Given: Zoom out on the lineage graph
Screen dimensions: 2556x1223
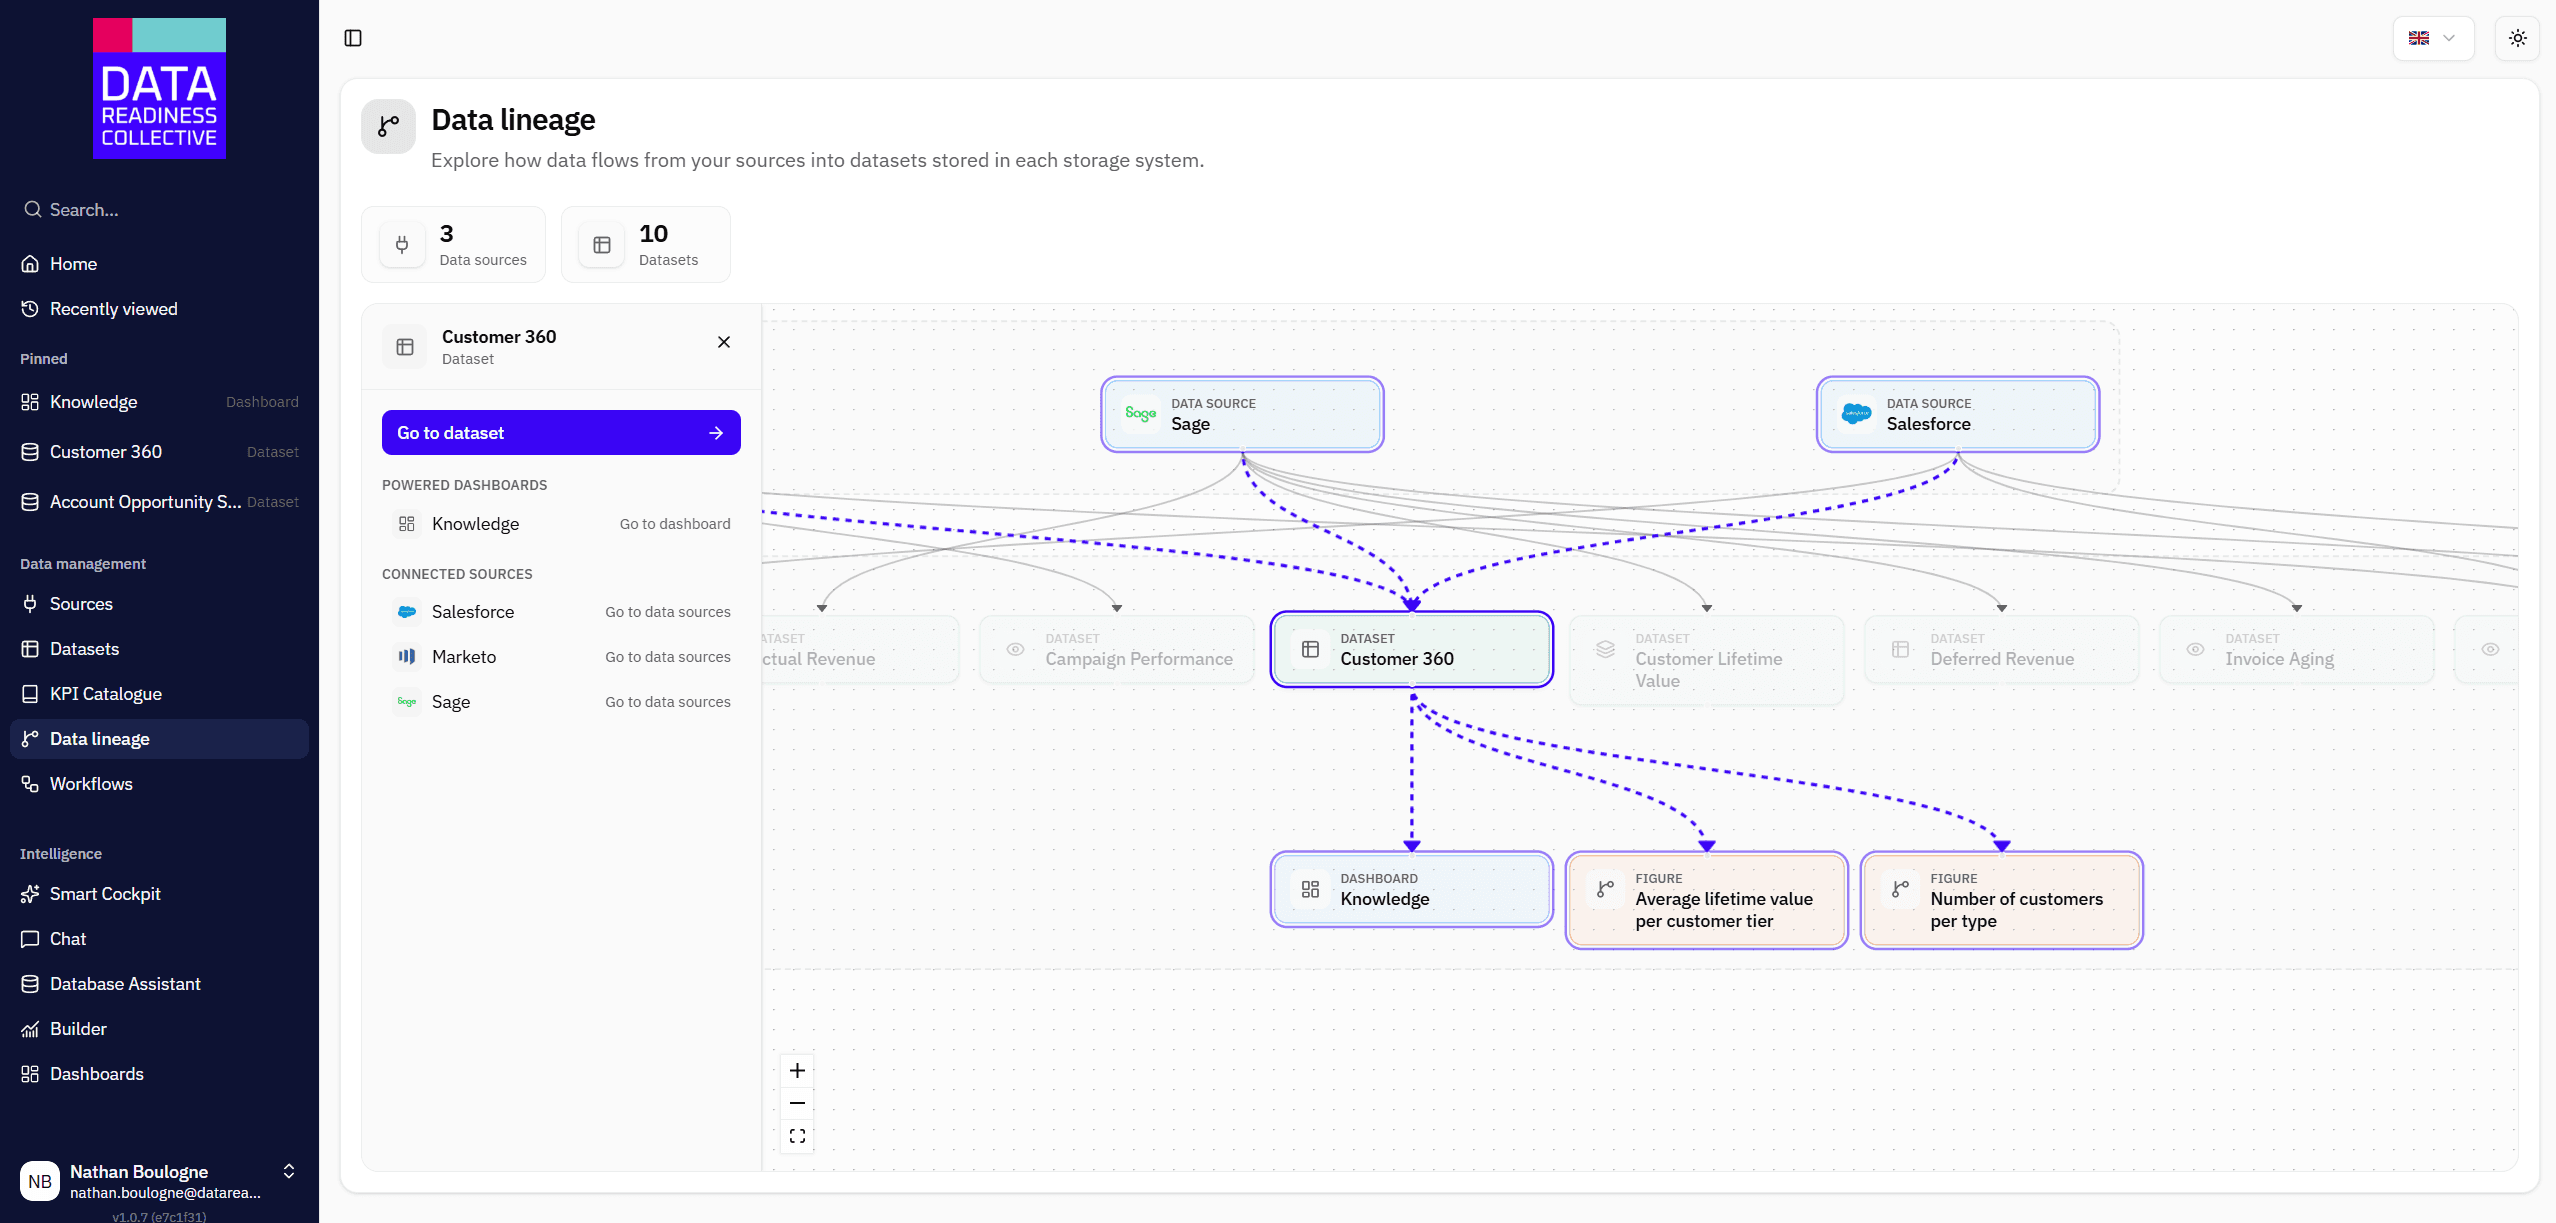Looking at the screenshot, I should [x=797, y=1103].
